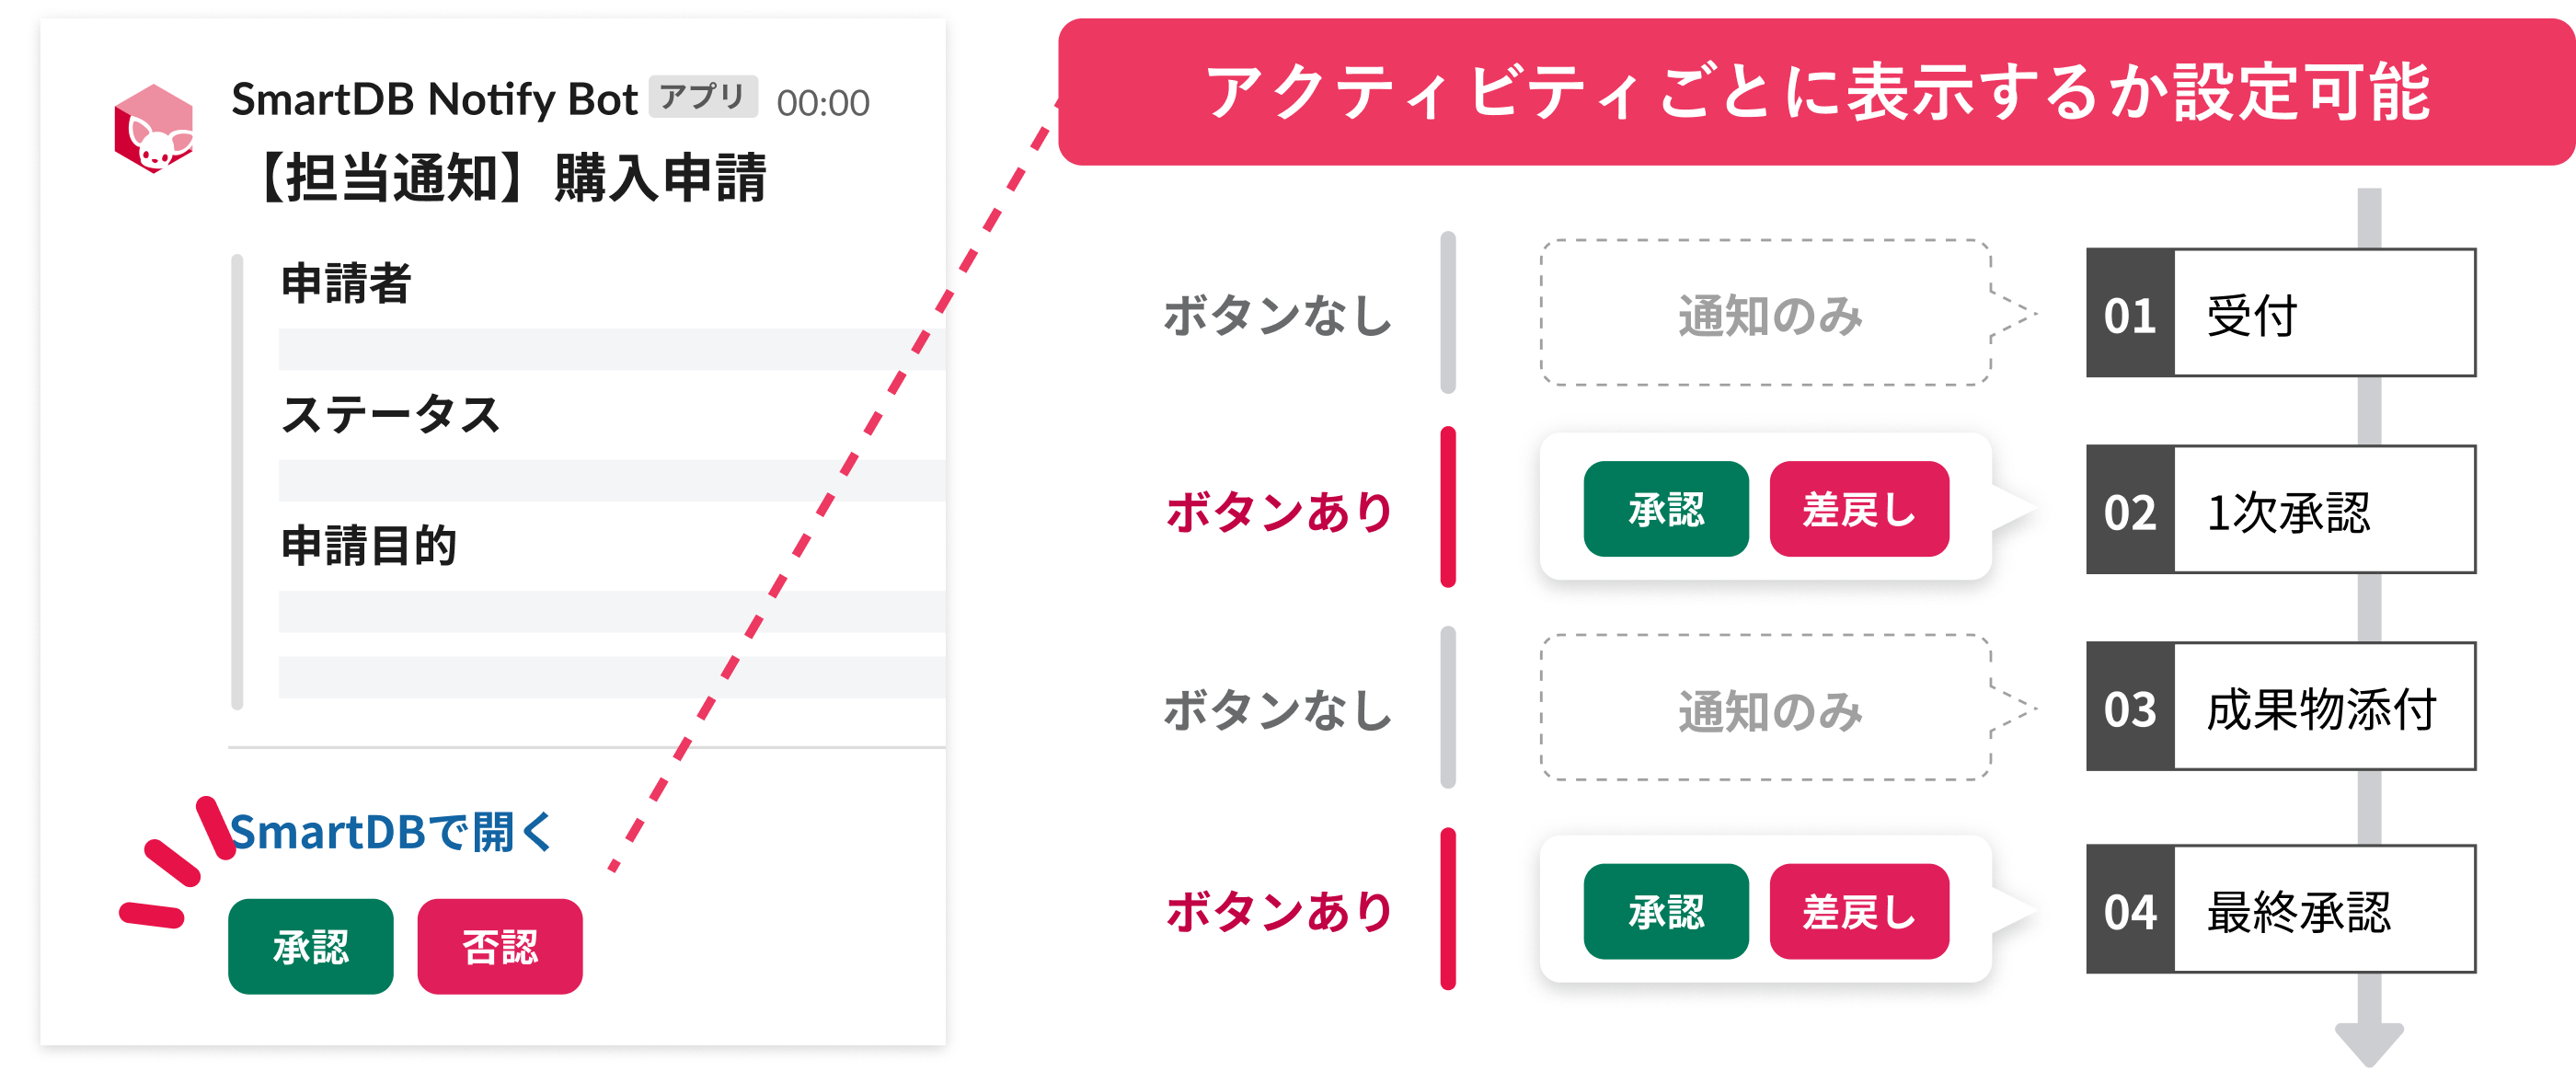This screenshot has height=1072, width=2576.
Task: Click the SmartDB Notify Bot avatar icon
Action: [x=153, y=129]
